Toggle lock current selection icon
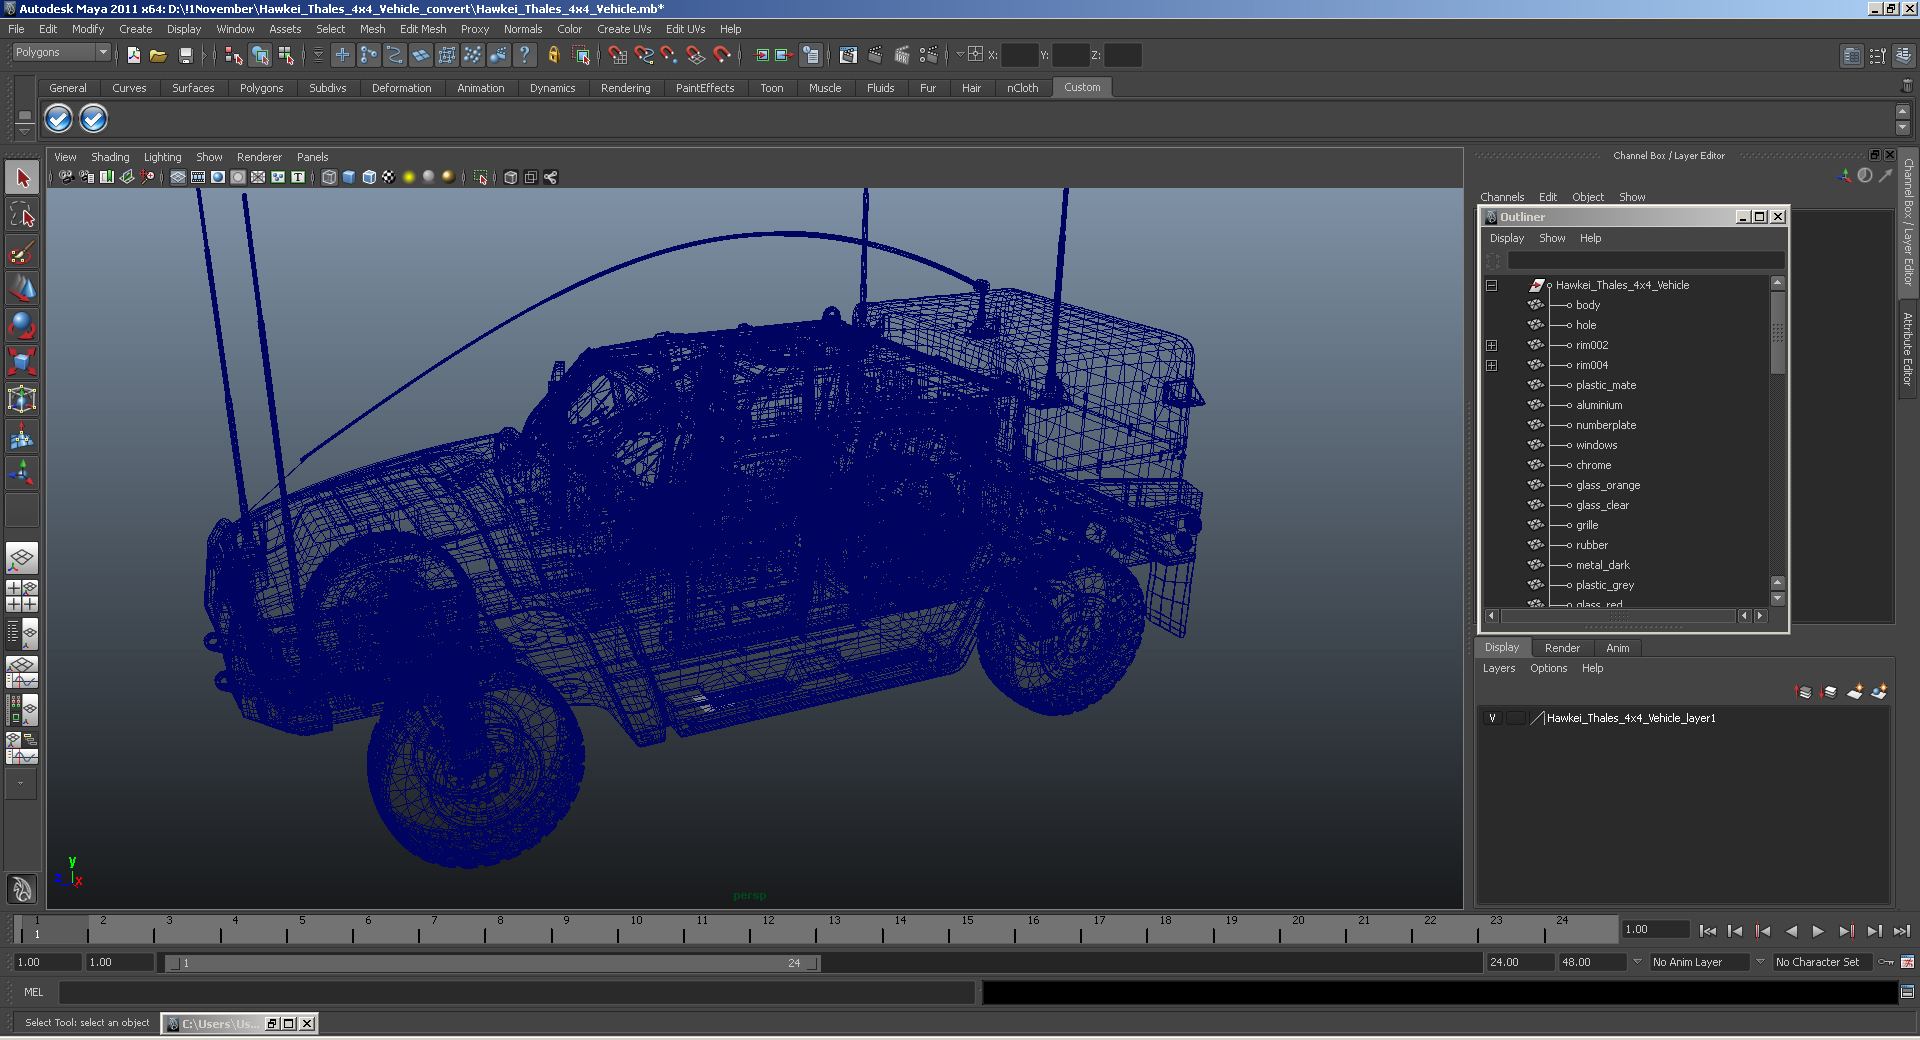This screenshot has height=1040, width=1920. tap(553, 56)
